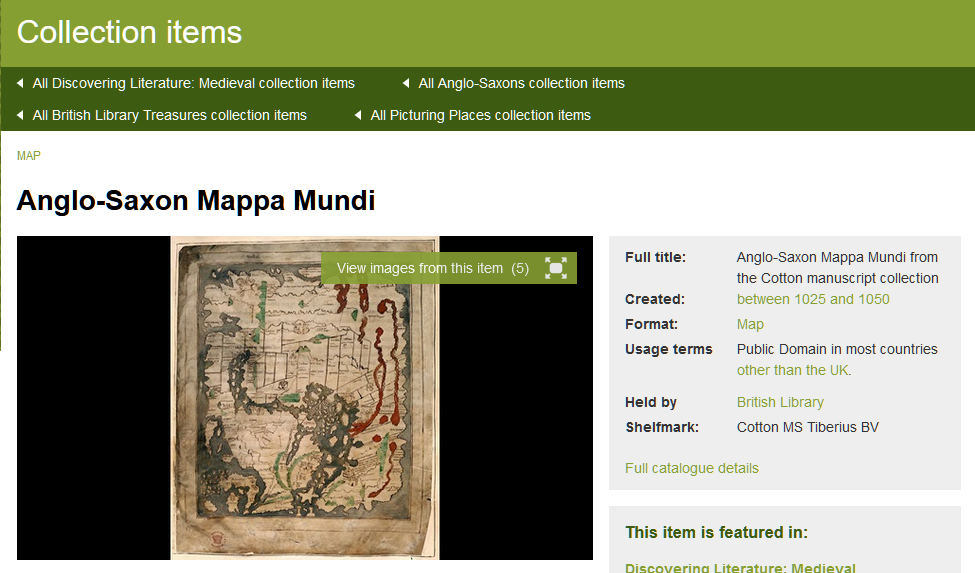Image resolution: width=975 pixels, height=573 pixels.
Task: Click the 'Shelfmark:' field label
Action: (662, 428)
